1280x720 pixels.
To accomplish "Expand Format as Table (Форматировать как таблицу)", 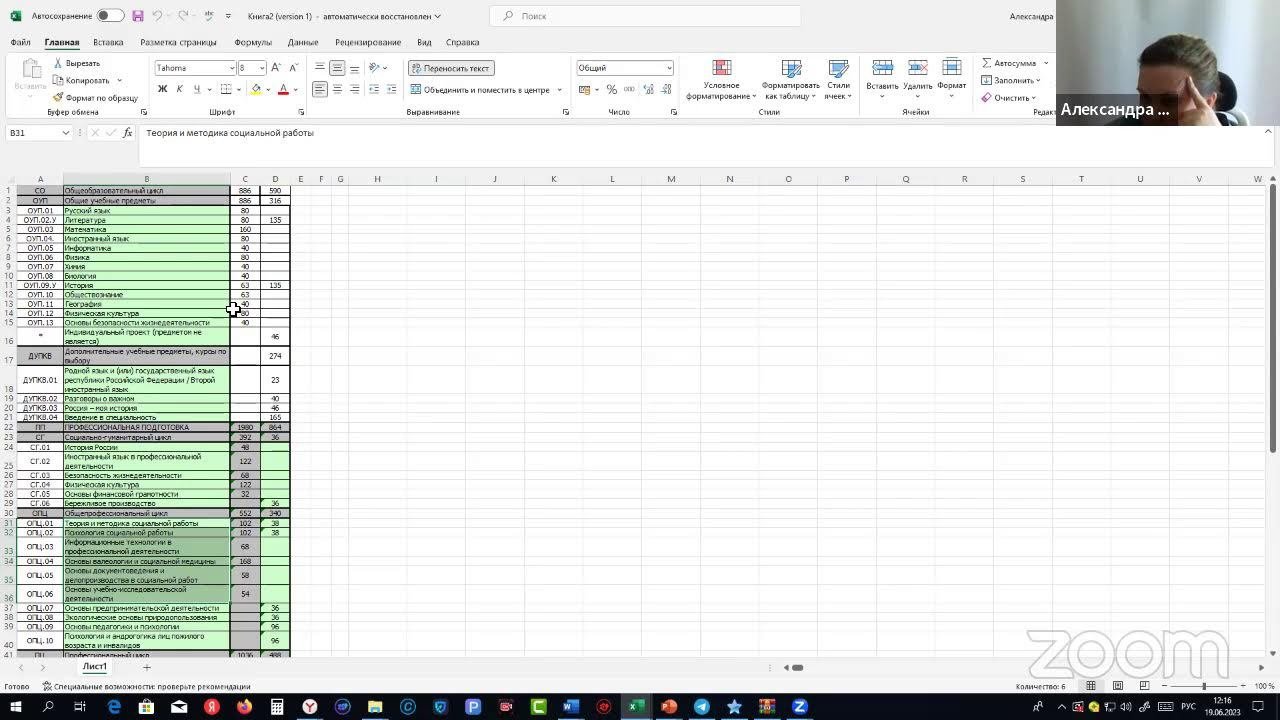I will [x=791, y=80].
